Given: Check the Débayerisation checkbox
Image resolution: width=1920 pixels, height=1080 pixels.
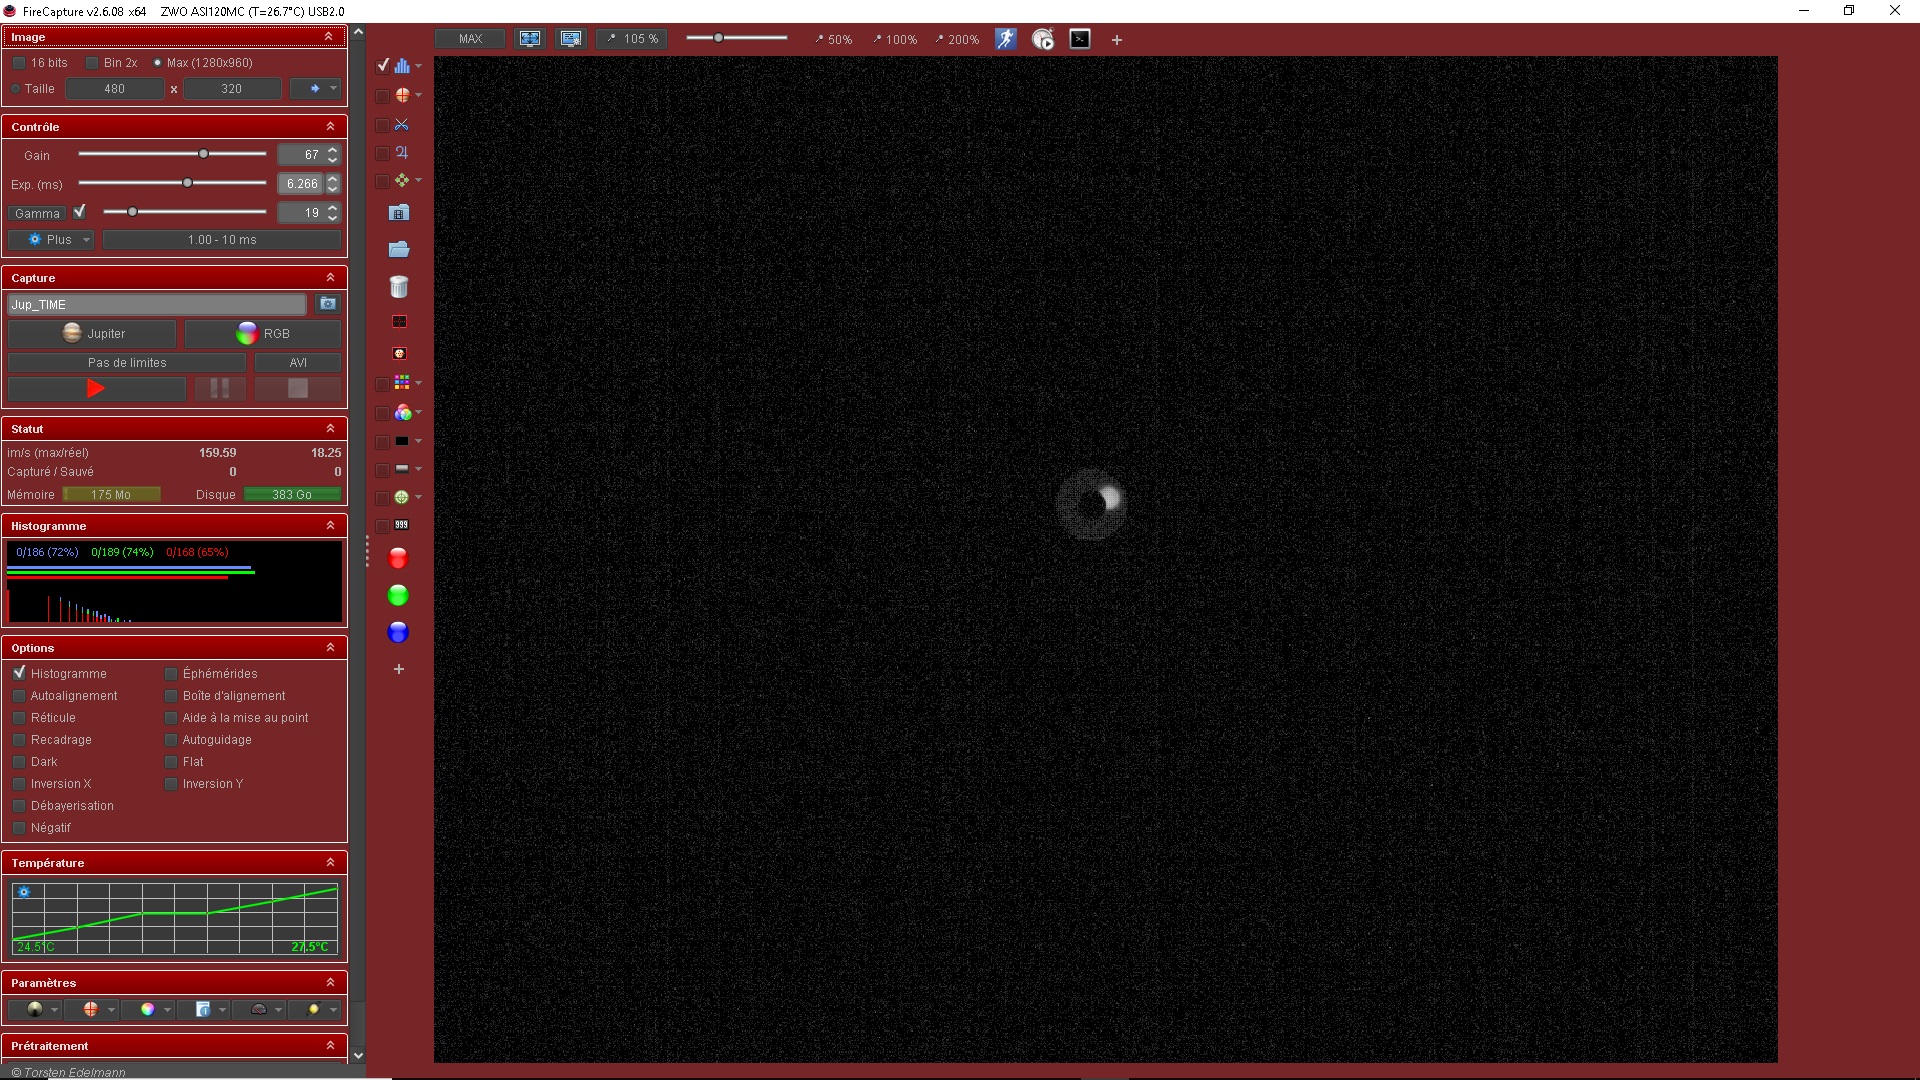Looking at the screenshot, I should [19, 806].
